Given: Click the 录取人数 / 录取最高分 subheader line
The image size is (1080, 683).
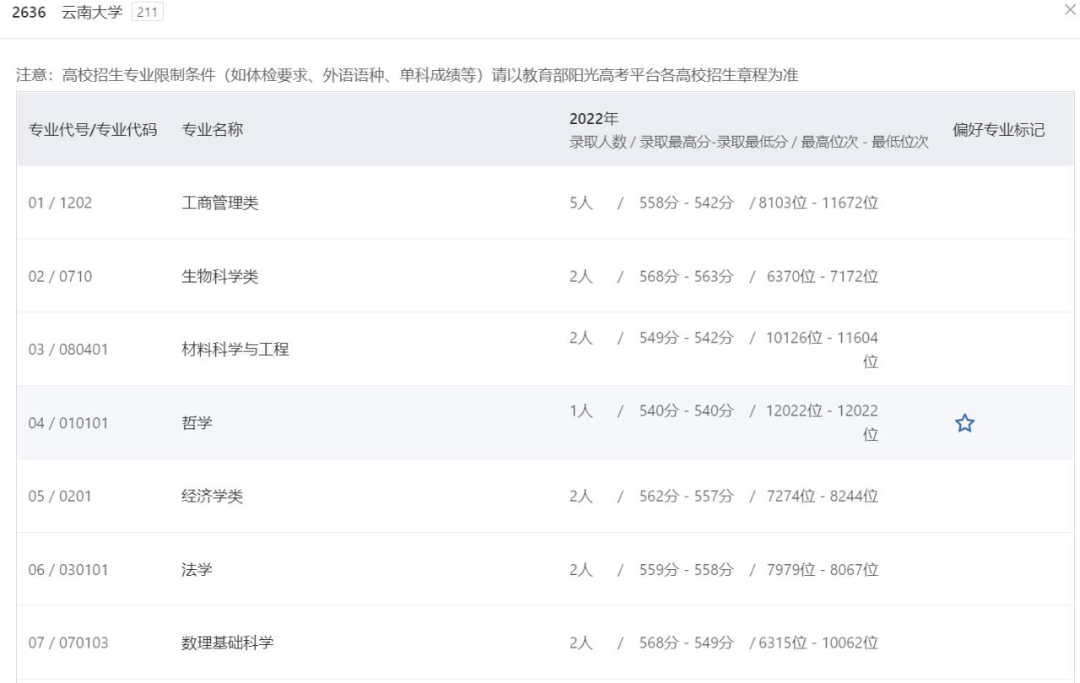Looking at the screenshot, I should click(749, 142).
